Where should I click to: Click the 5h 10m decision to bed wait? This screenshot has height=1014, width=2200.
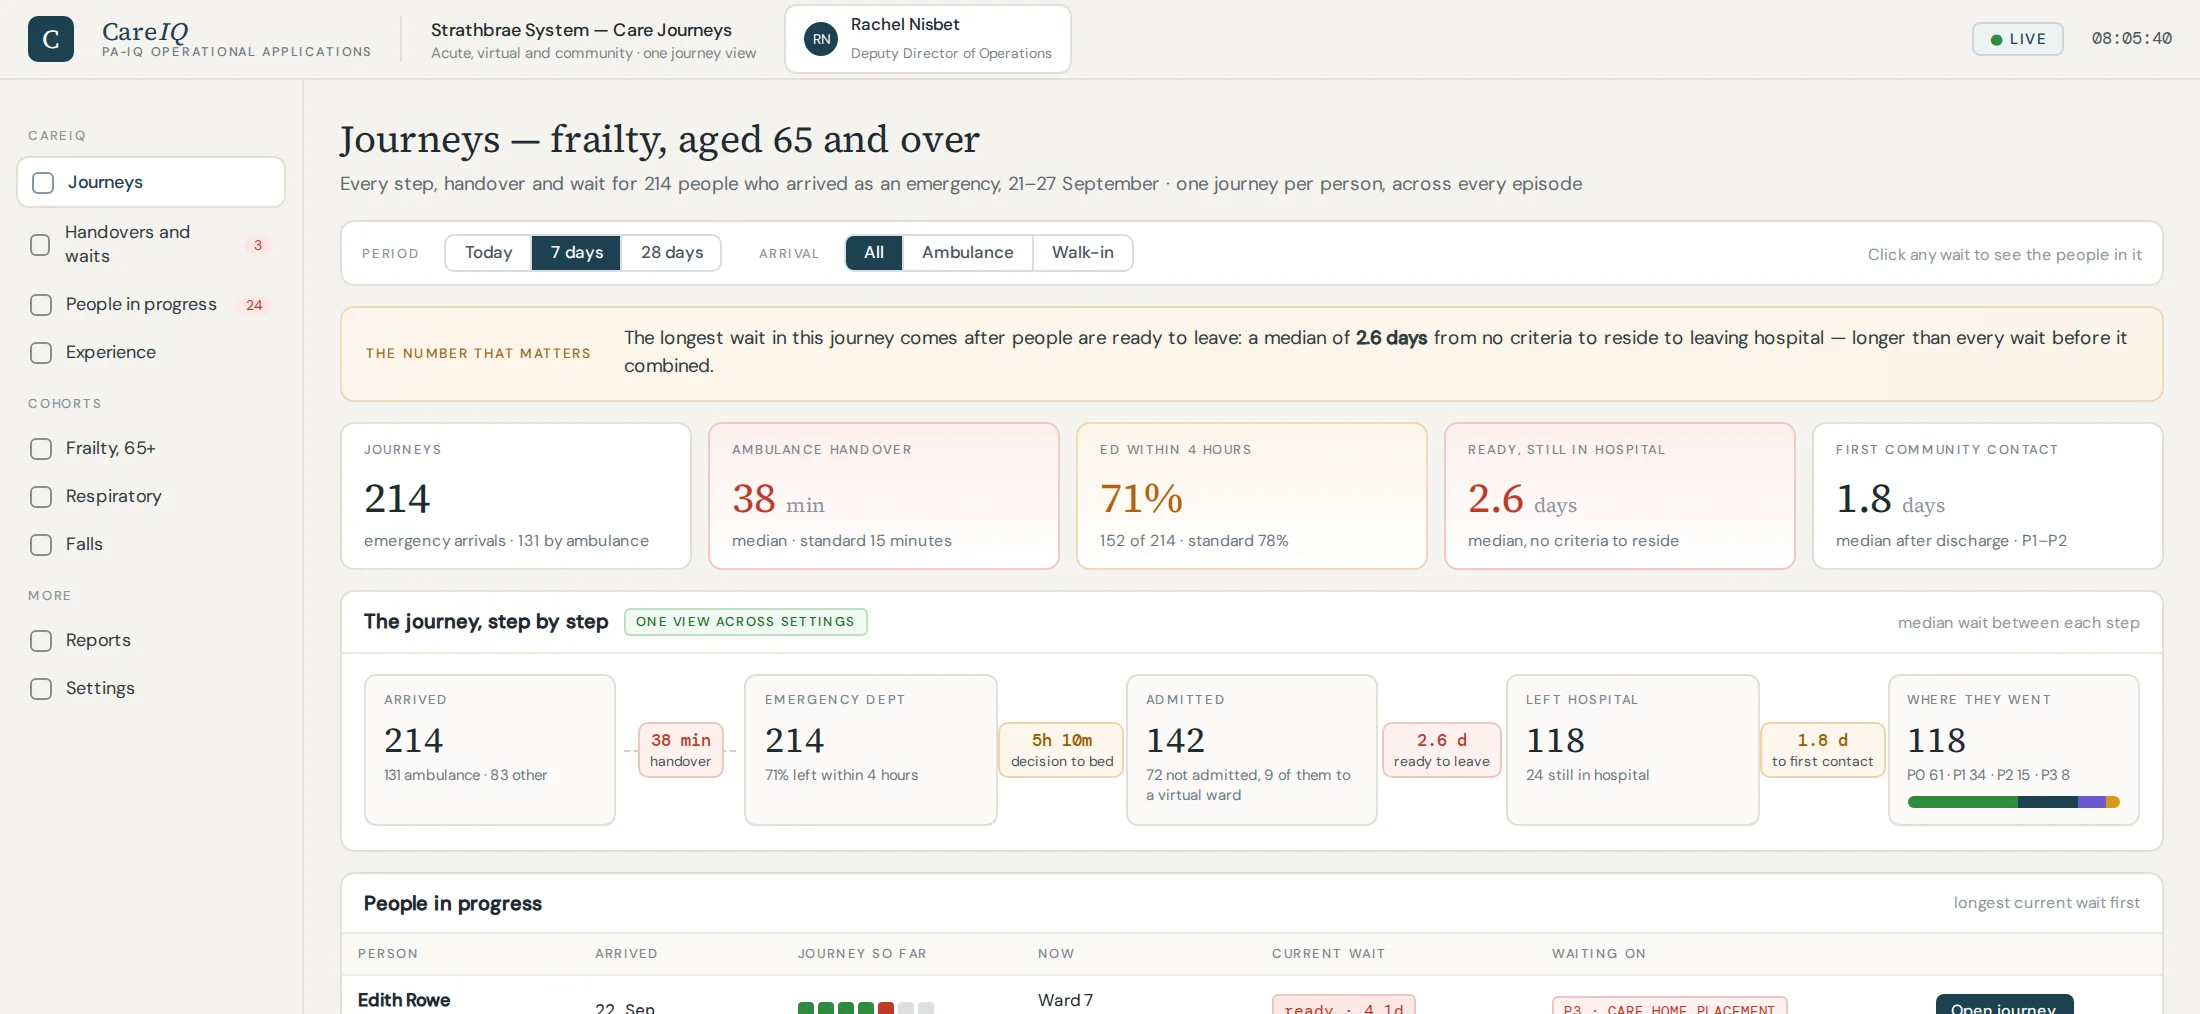pos(1061,750)
